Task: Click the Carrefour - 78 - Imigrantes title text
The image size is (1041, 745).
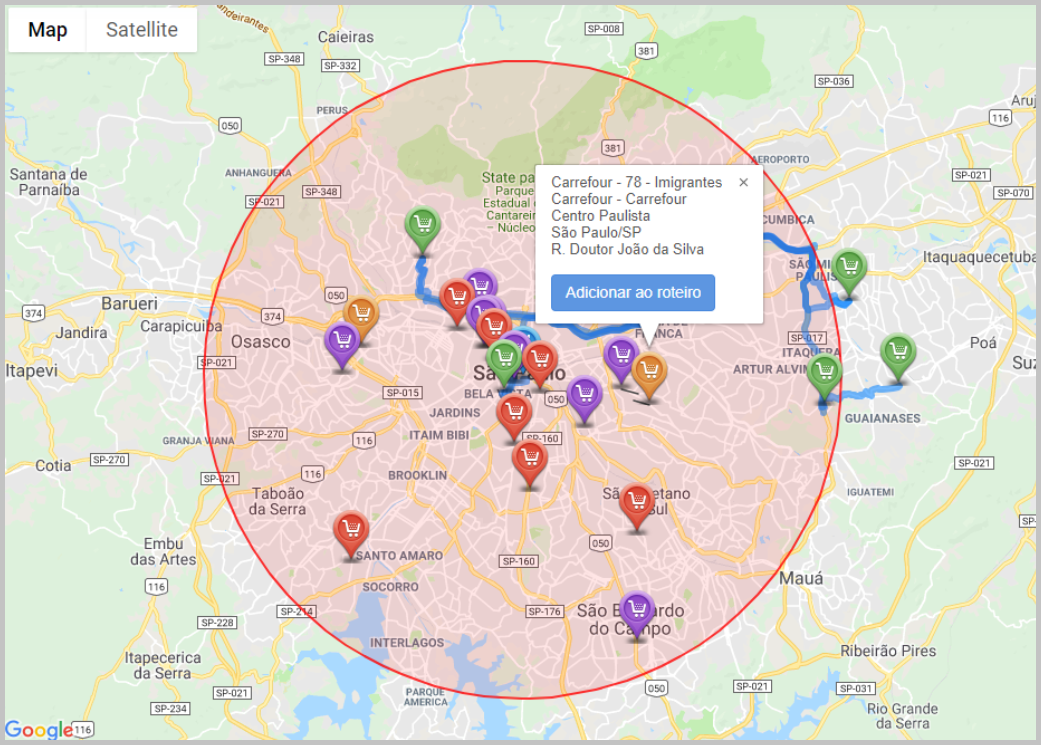Action: (636, 183)
